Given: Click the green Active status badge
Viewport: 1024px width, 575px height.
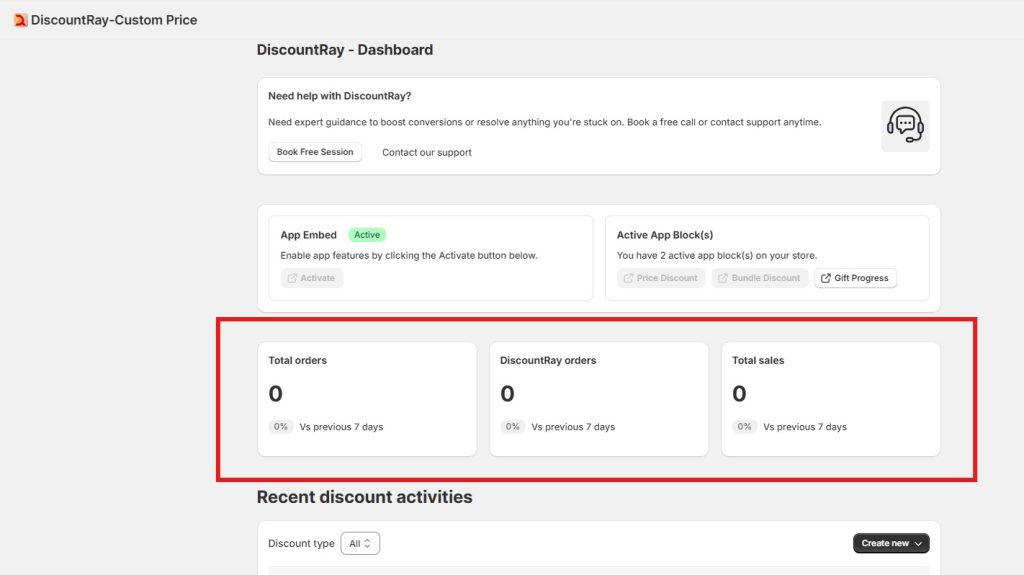Looking at the screenshot, I should [x=367, y=235].
